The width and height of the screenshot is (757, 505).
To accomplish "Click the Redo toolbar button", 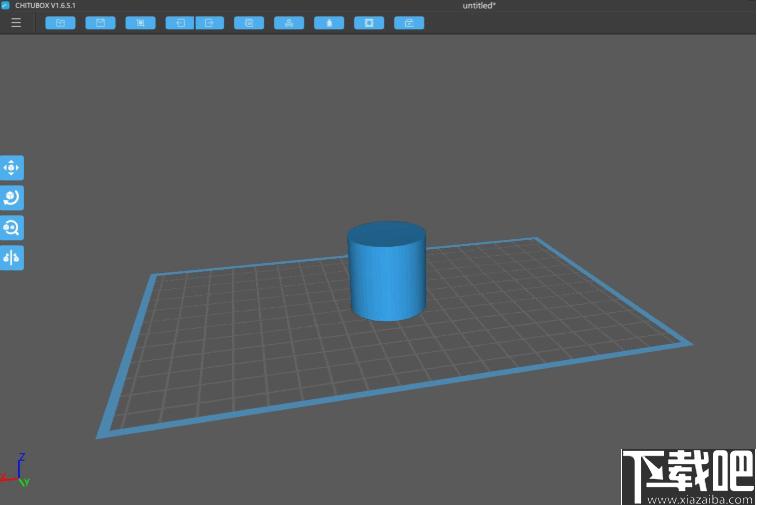I will pyautogui.click(x=210, y=23).
